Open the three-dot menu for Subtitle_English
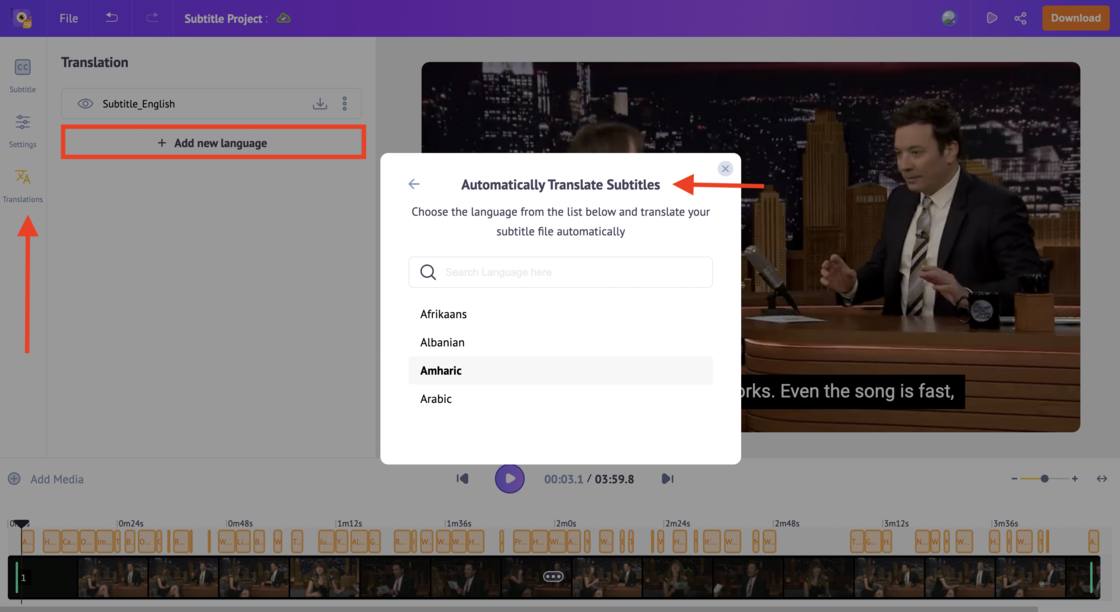 (x=344, y=103)
